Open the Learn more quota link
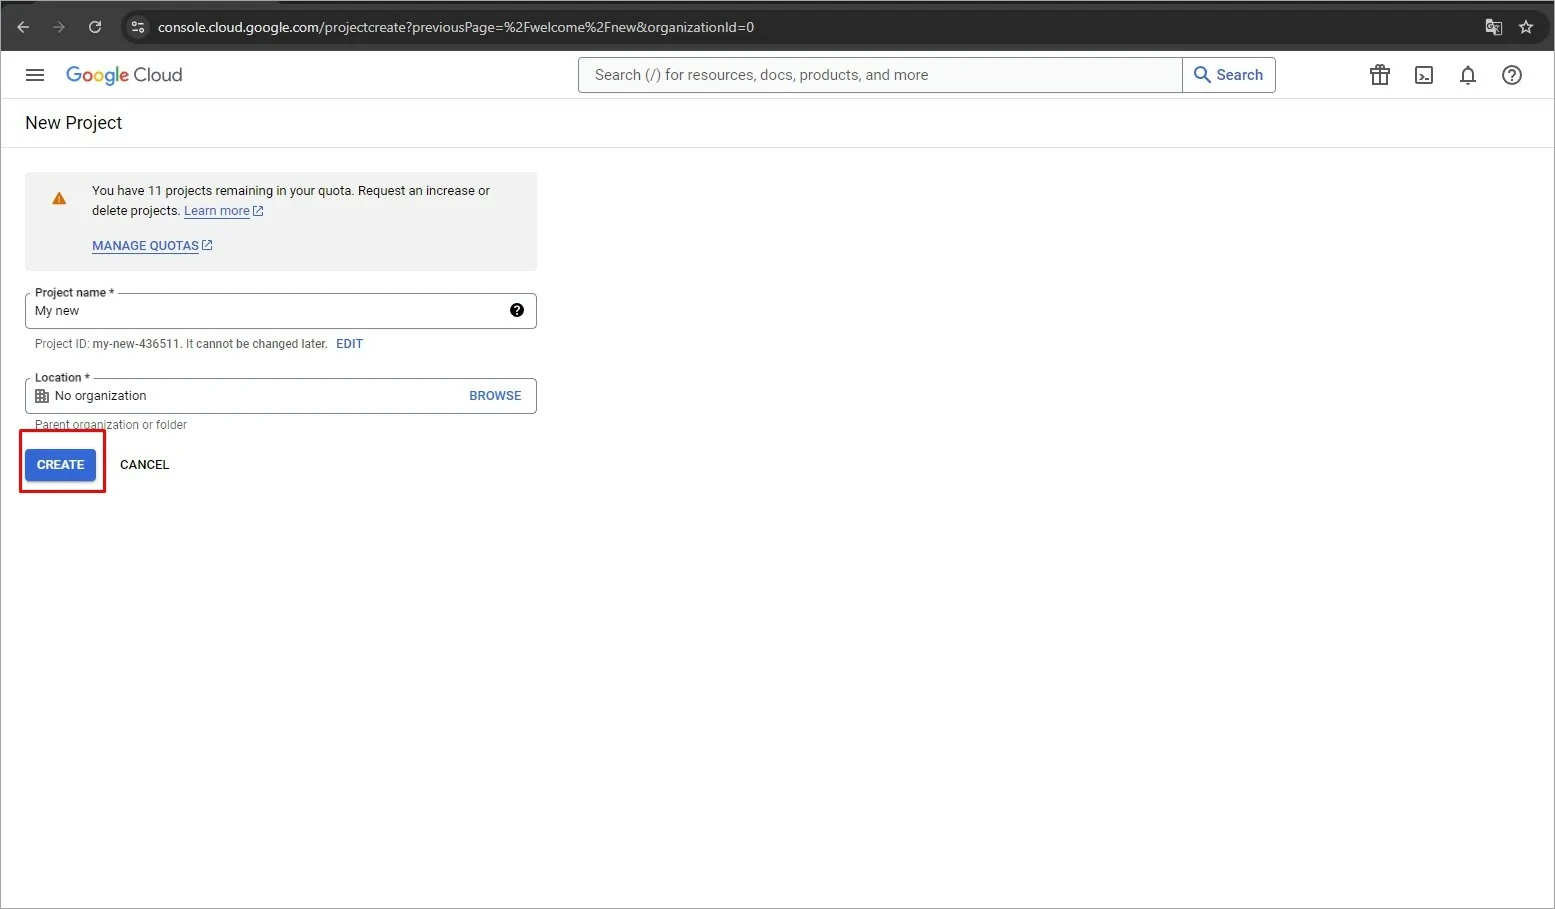 pyautogui.click(x=217, y=211)
